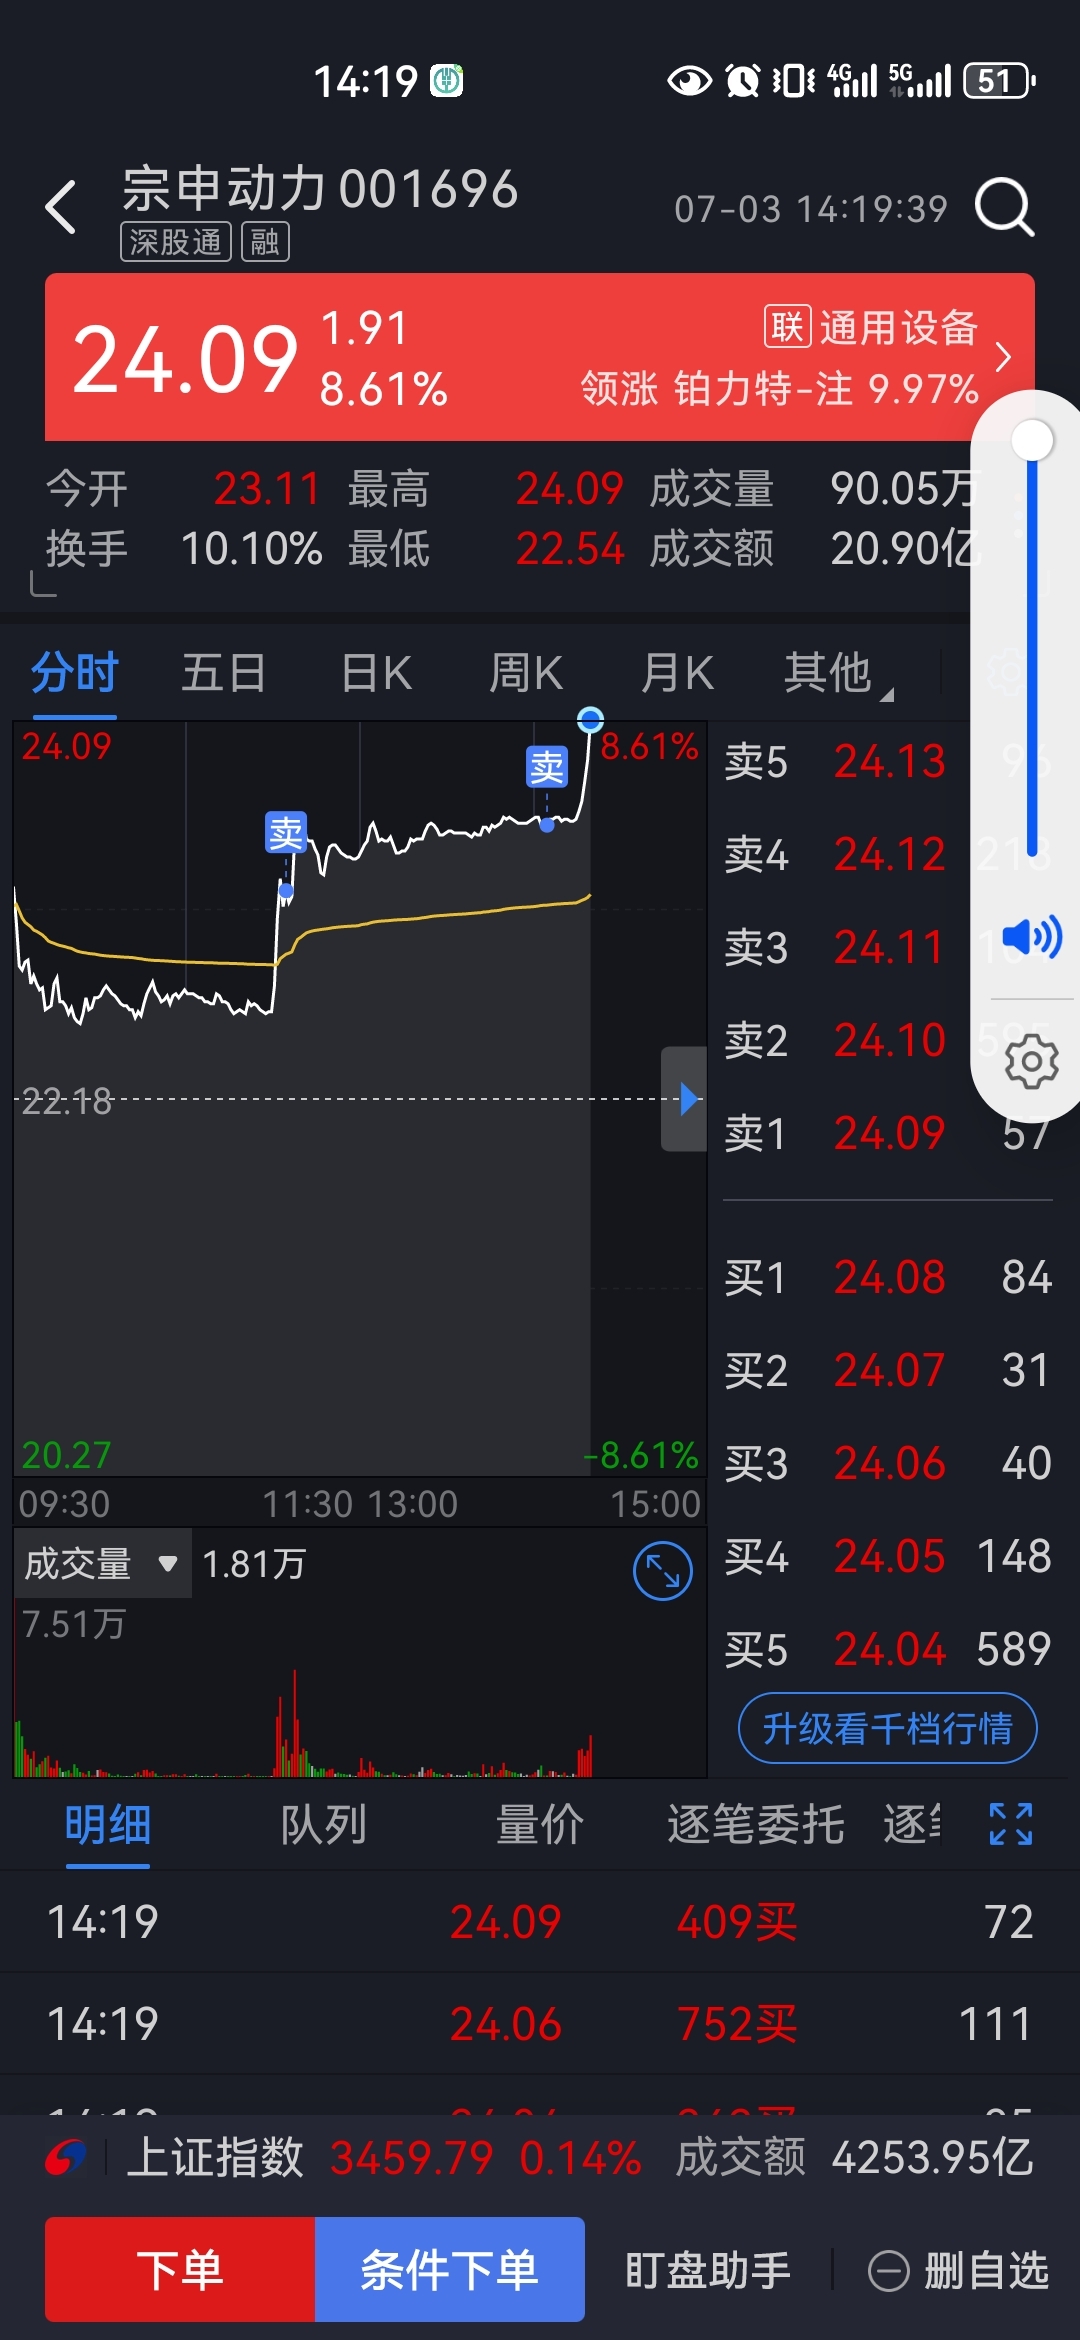Tap the blue speaker volume icon
Viewport: 1080px width, 2340px height.
(x=1032, y=937)
